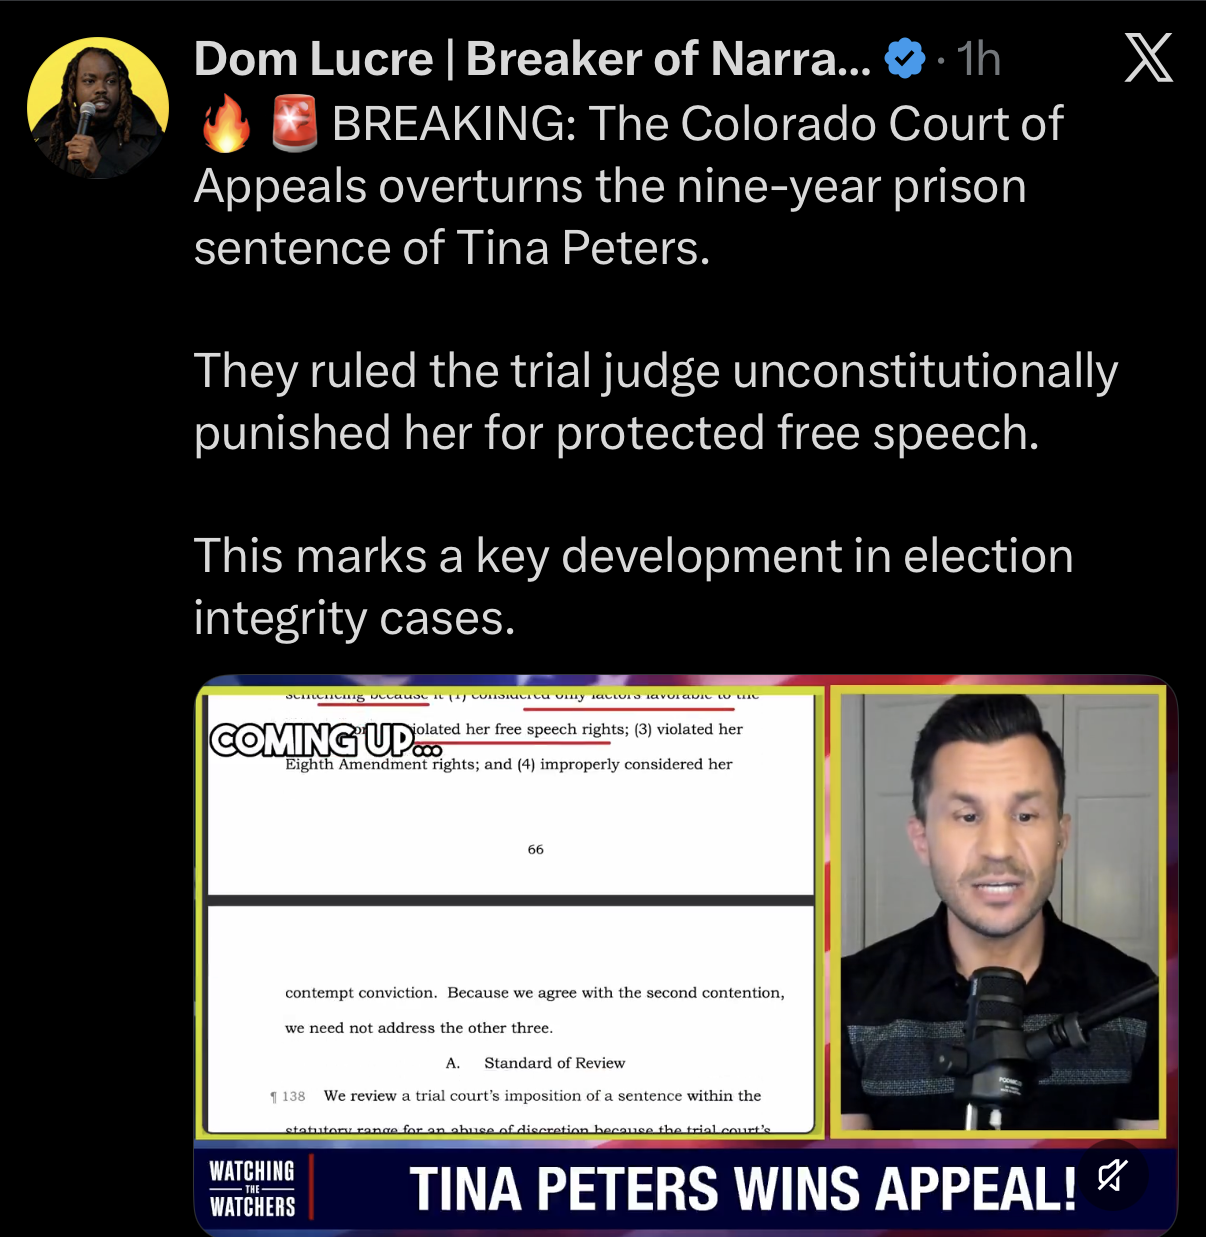The height and width of the screenshot is (1237, 1206).
Task: Open the Dom Lucre display name link
Action: point(532,59)
